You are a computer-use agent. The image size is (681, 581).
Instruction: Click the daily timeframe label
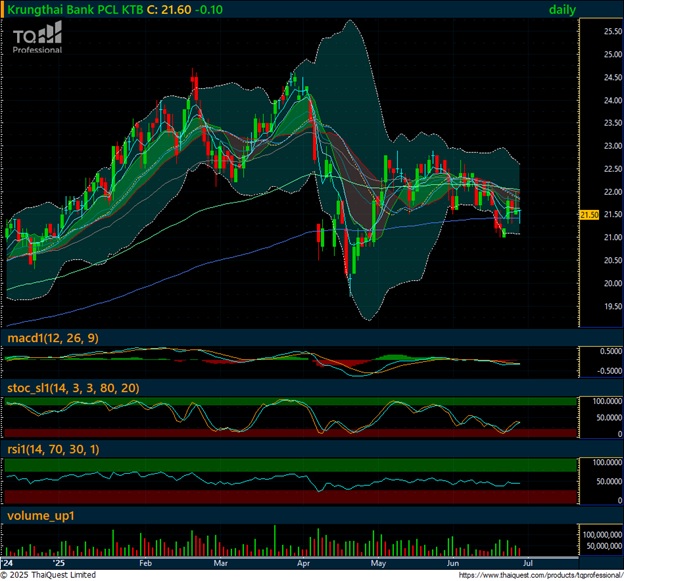click(562, 10)
